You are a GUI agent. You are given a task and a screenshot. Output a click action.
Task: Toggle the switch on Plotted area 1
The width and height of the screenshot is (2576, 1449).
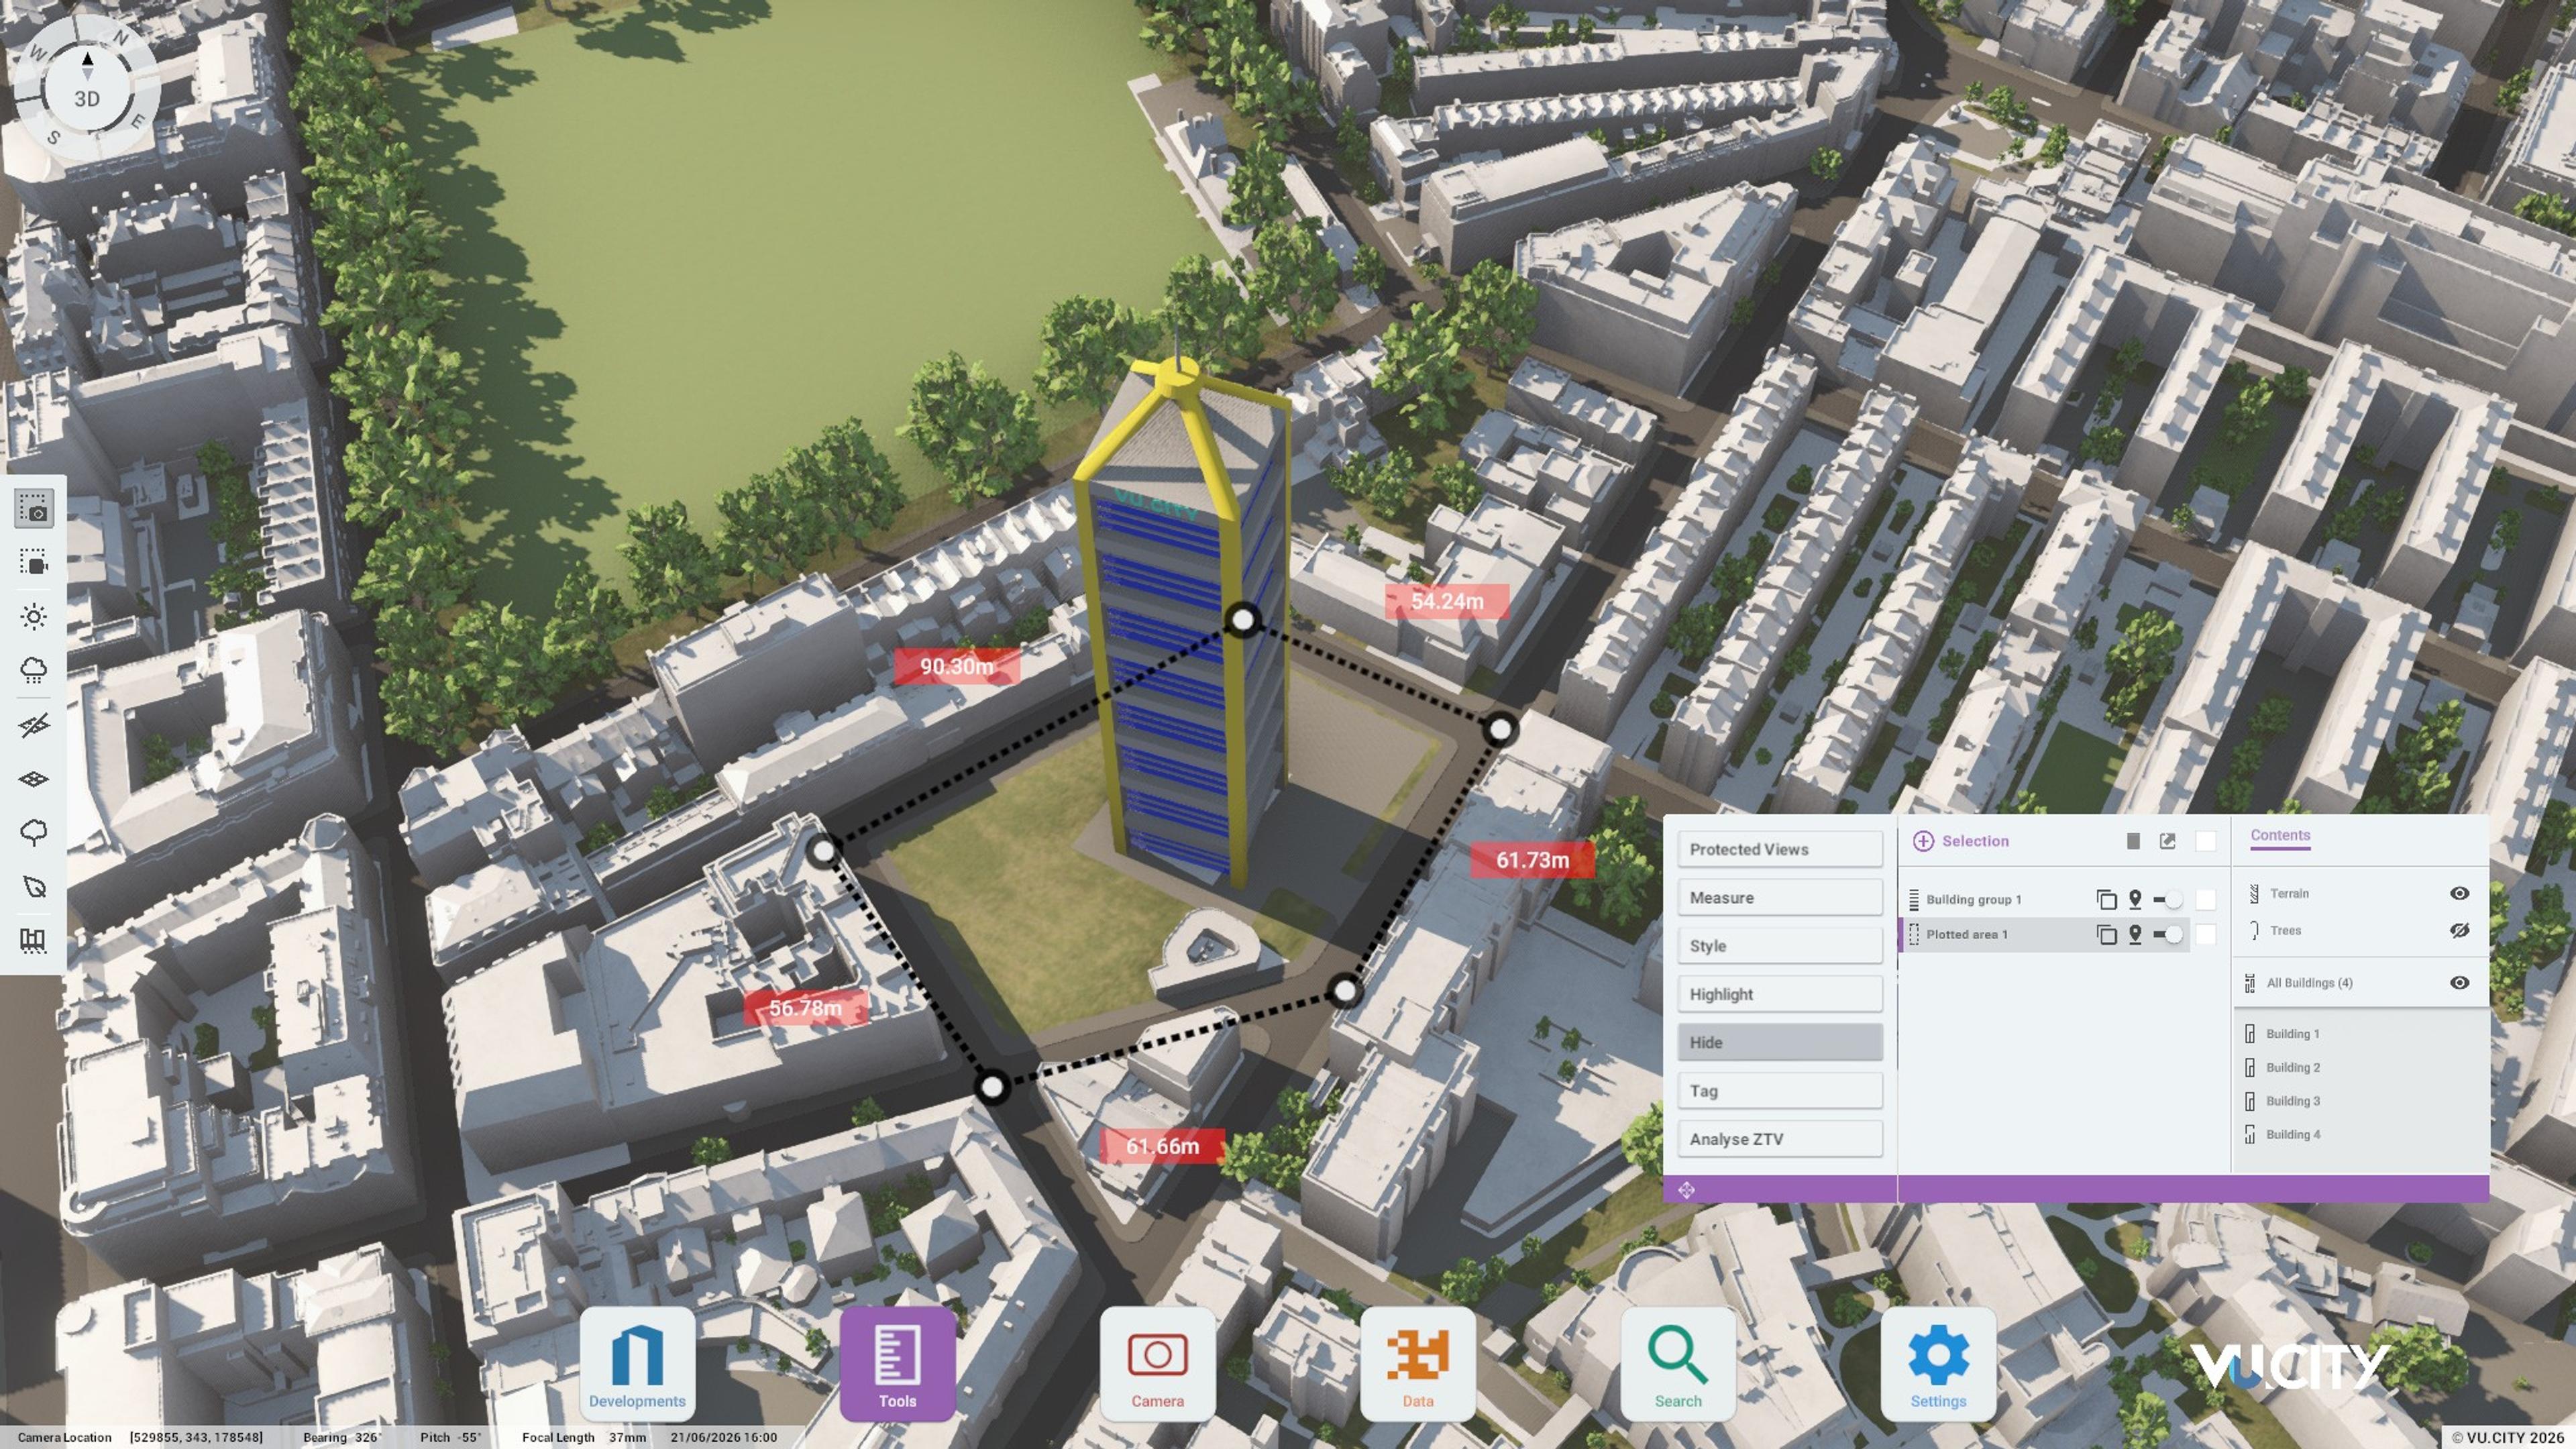tap(2168, 935)
